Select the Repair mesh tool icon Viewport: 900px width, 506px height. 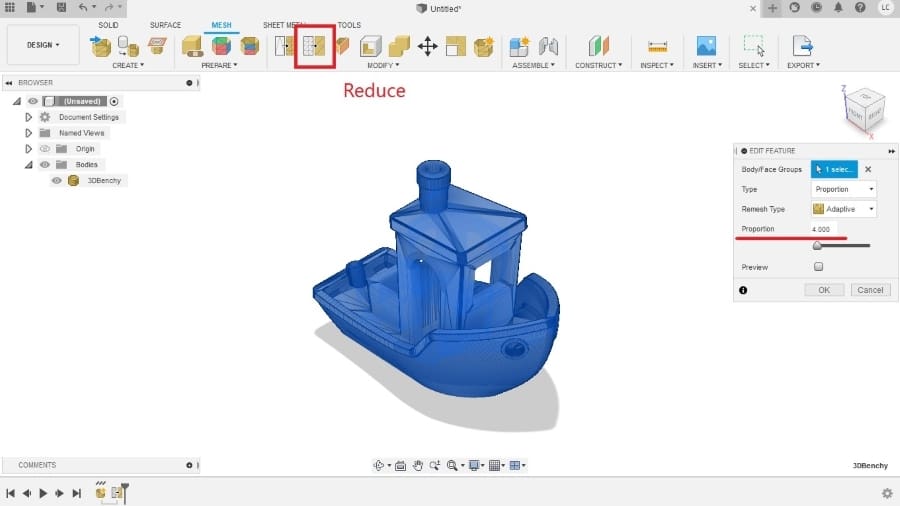tap(192, 46)
